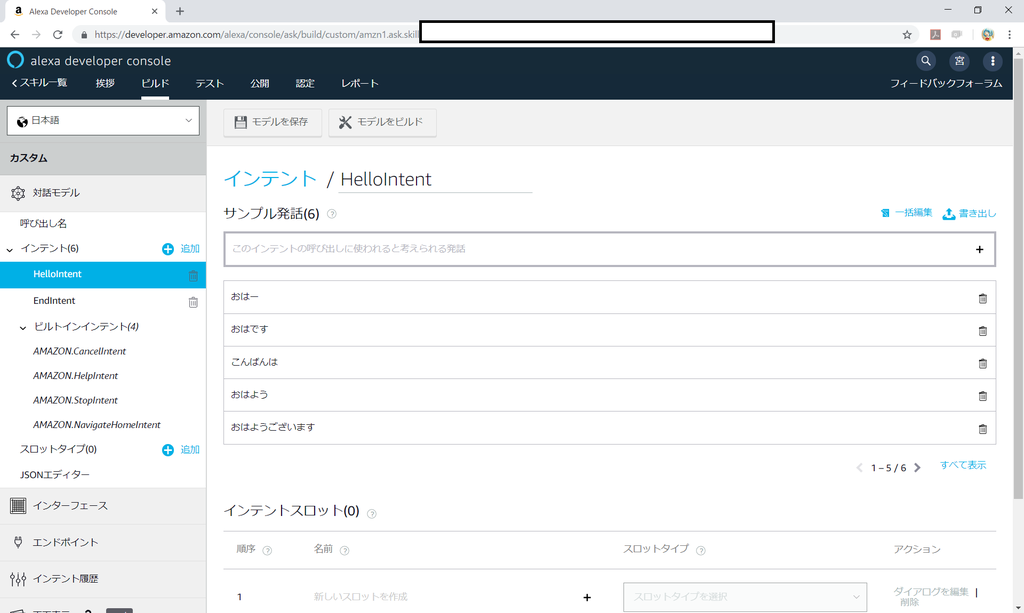Reload the page in the browser
This screenshot has height=613, width=1024.
pyautogui.click(x=57, y=35)
